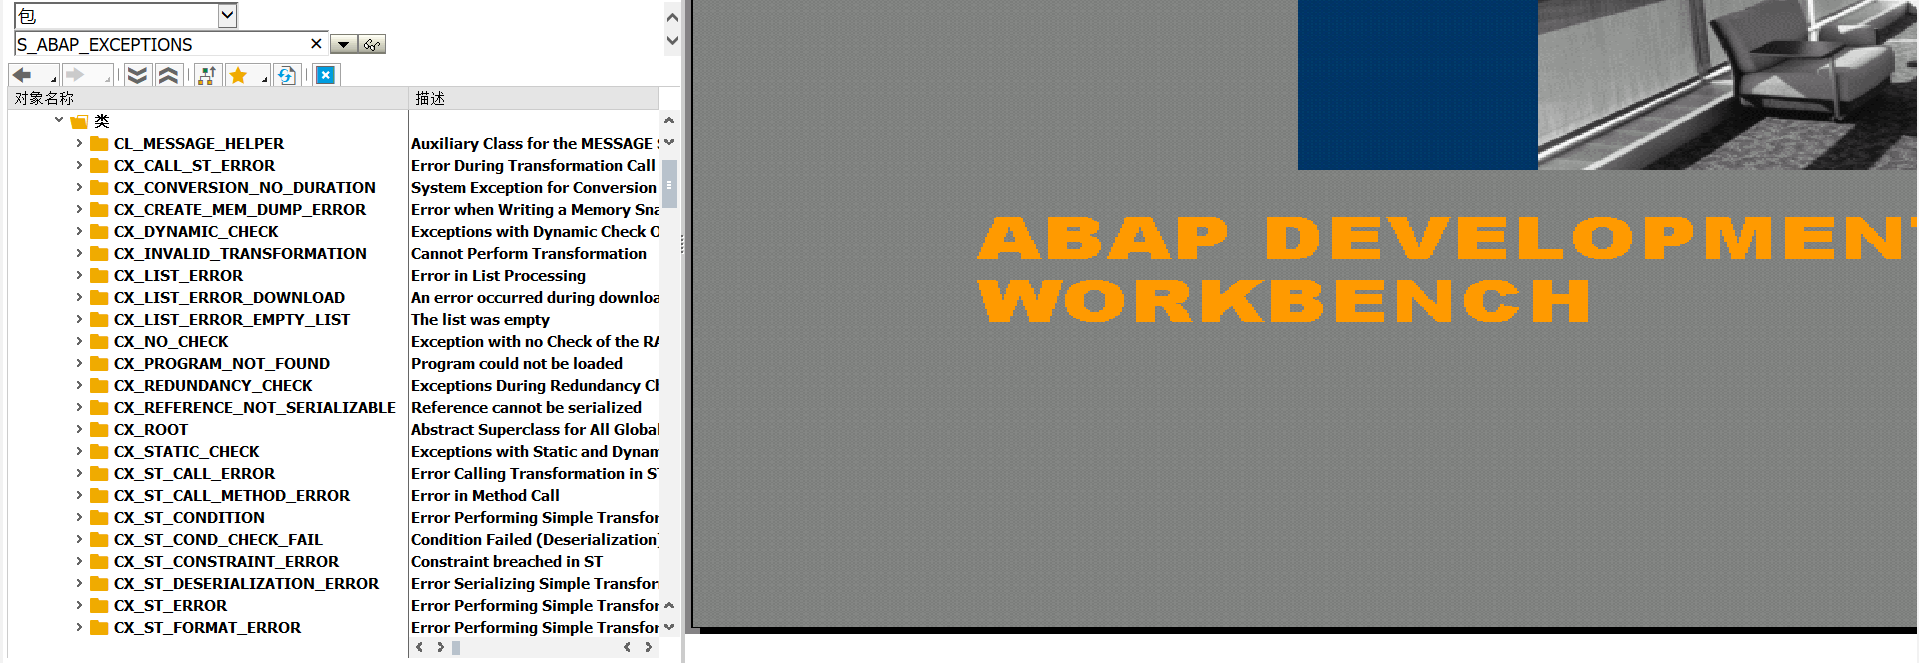Expand CX_ROOT node
1919x663 pixels.
79,429
